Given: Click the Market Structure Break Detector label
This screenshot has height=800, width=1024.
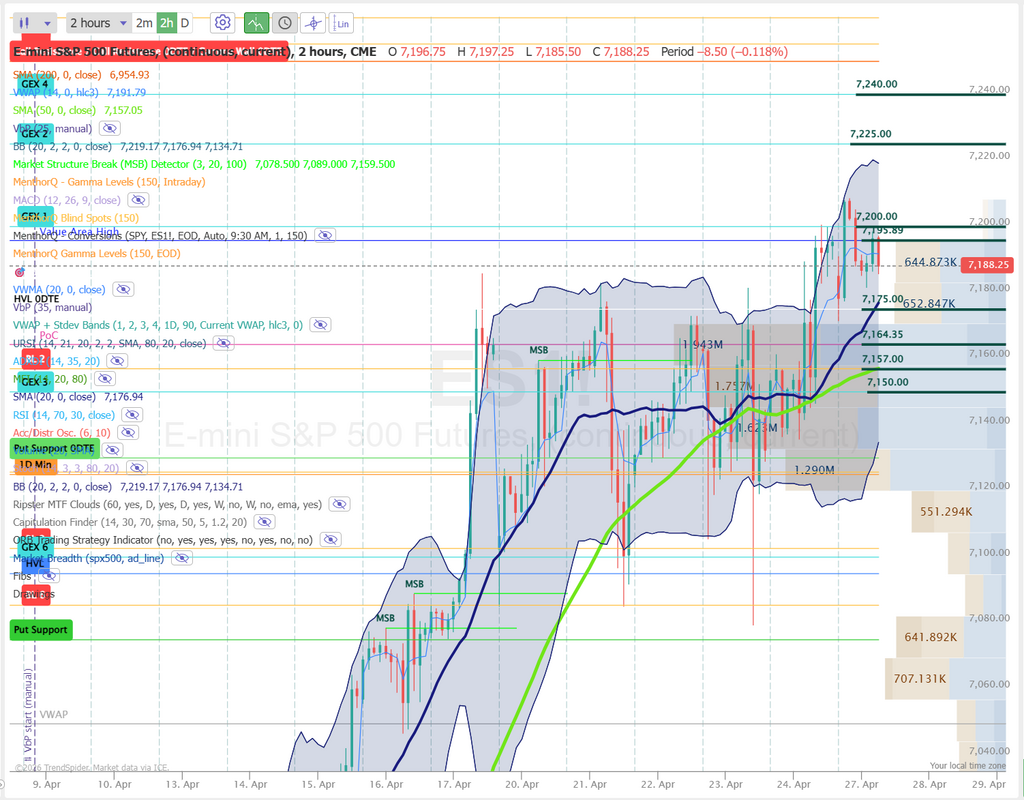Looking at the screenshot, I should [122, 164].
